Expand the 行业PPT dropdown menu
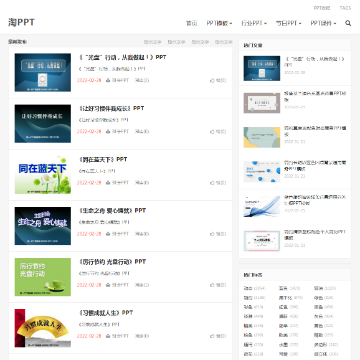This screenshot has height=360, width=360. [x=254, y=23]
